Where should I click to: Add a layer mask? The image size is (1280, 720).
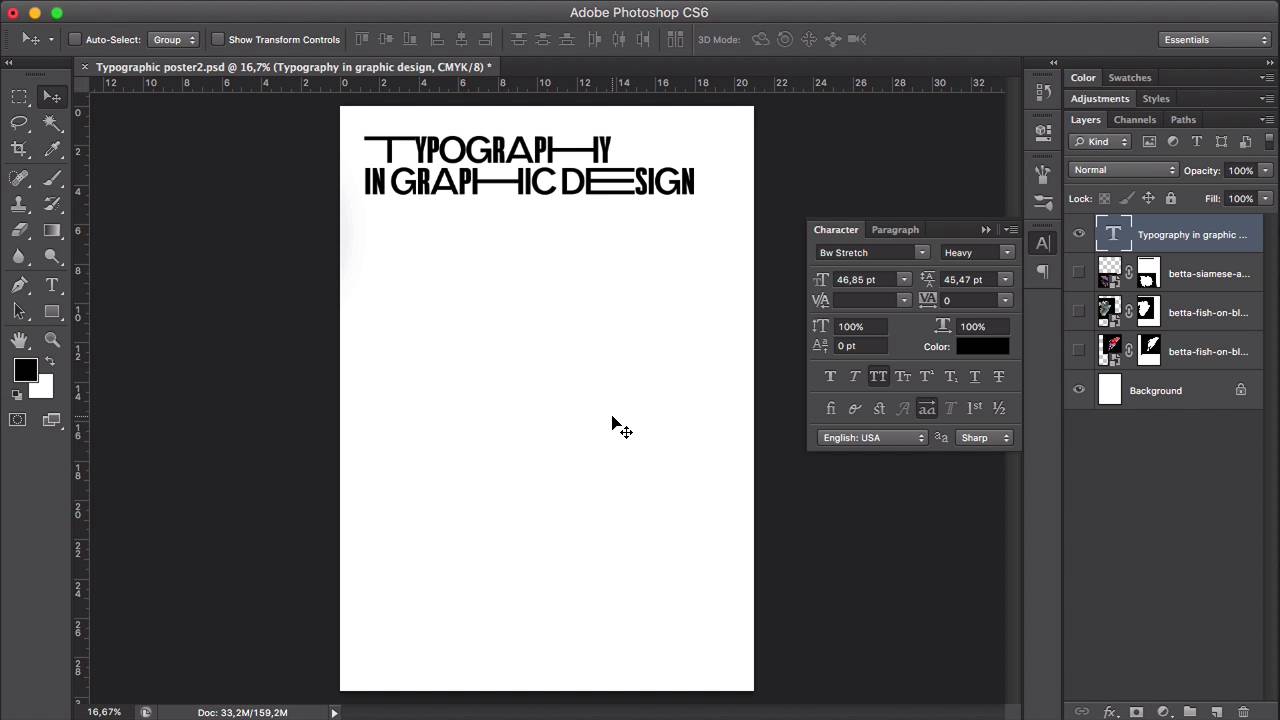[x=1136, y=712]
